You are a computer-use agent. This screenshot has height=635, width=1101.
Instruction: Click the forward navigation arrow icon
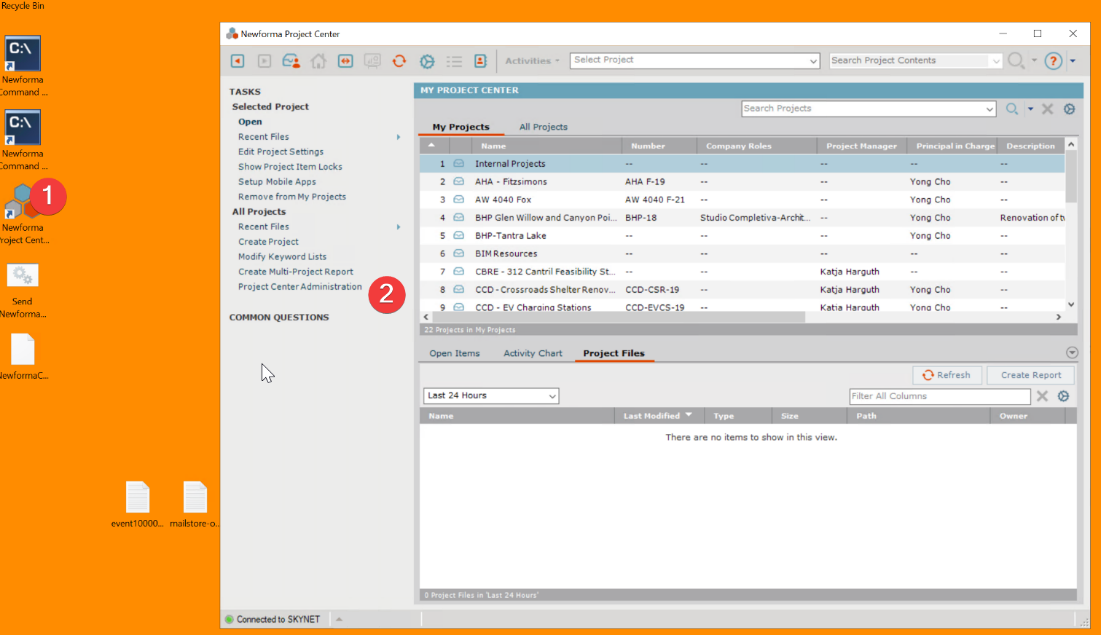[x=264, y=61]
